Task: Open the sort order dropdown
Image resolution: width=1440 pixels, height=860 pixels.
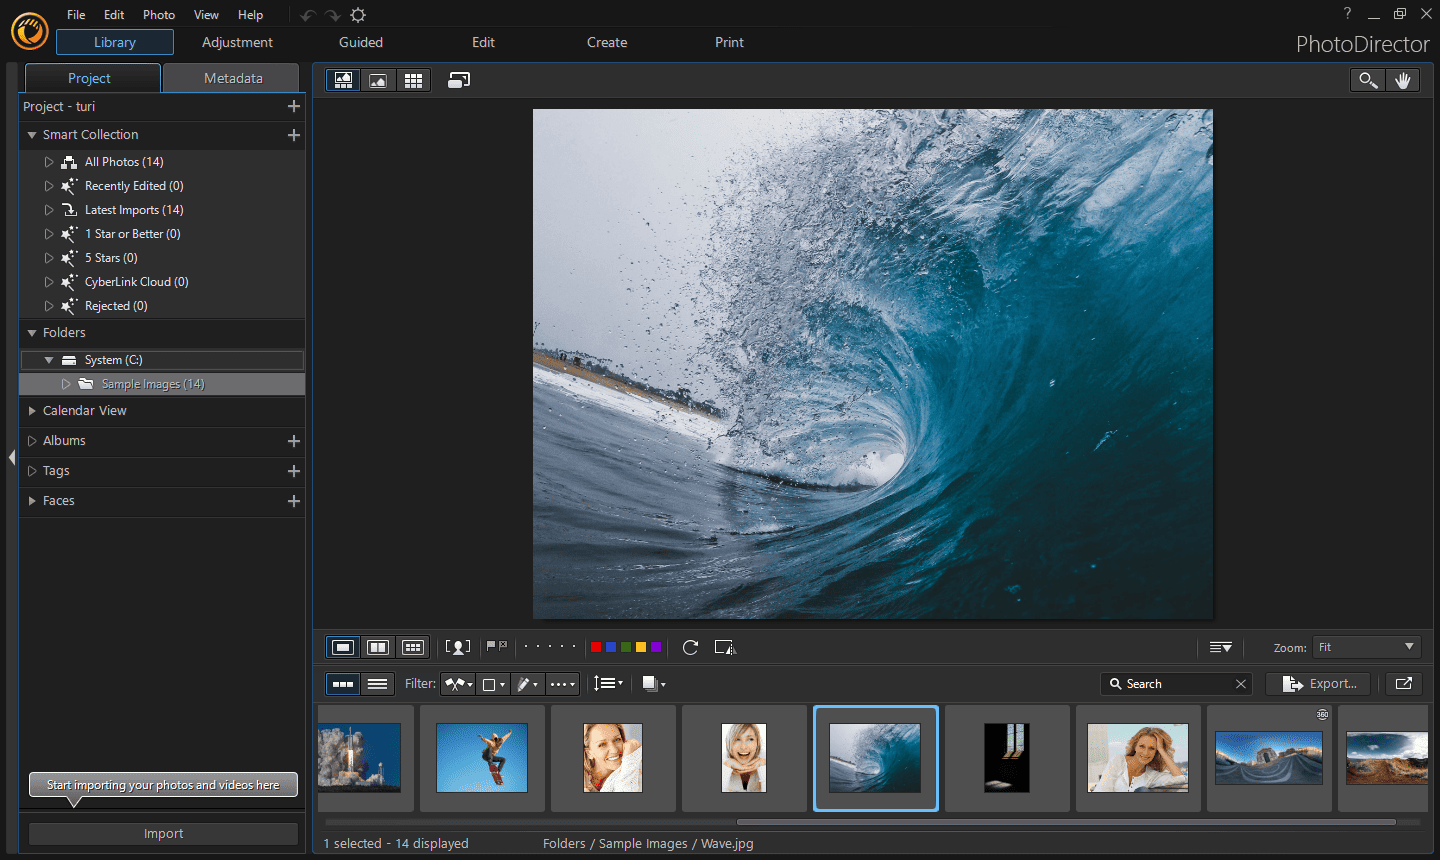Action: (608, 683)
